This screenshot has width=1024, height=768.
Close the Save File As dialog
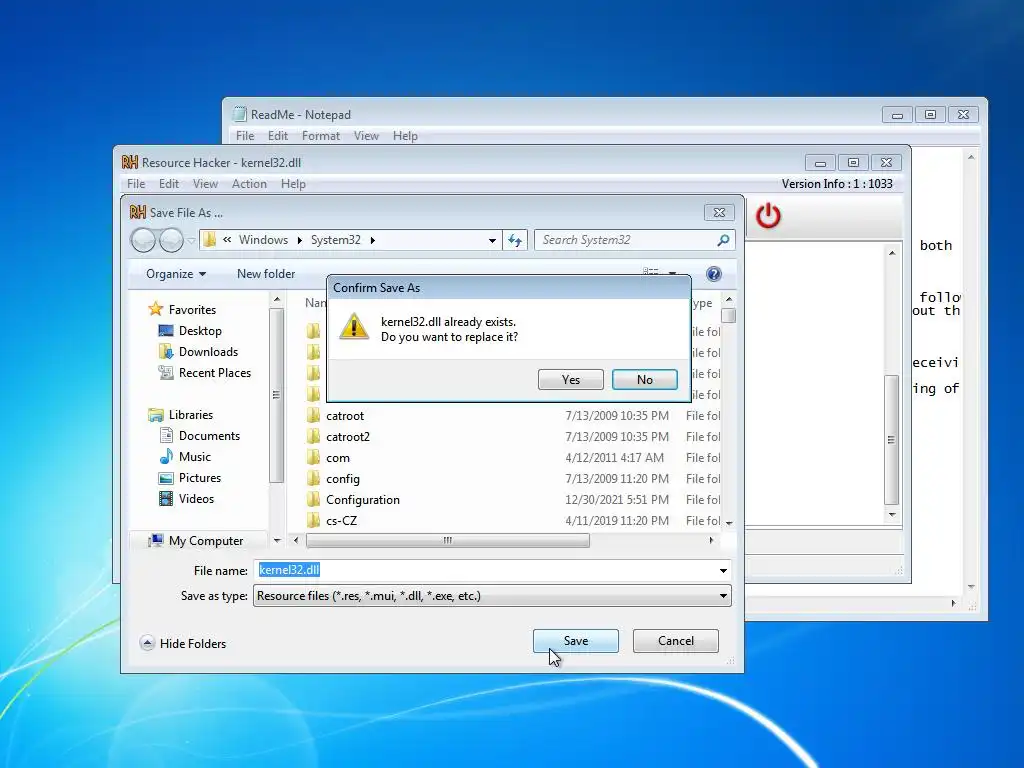click(719, 212)
